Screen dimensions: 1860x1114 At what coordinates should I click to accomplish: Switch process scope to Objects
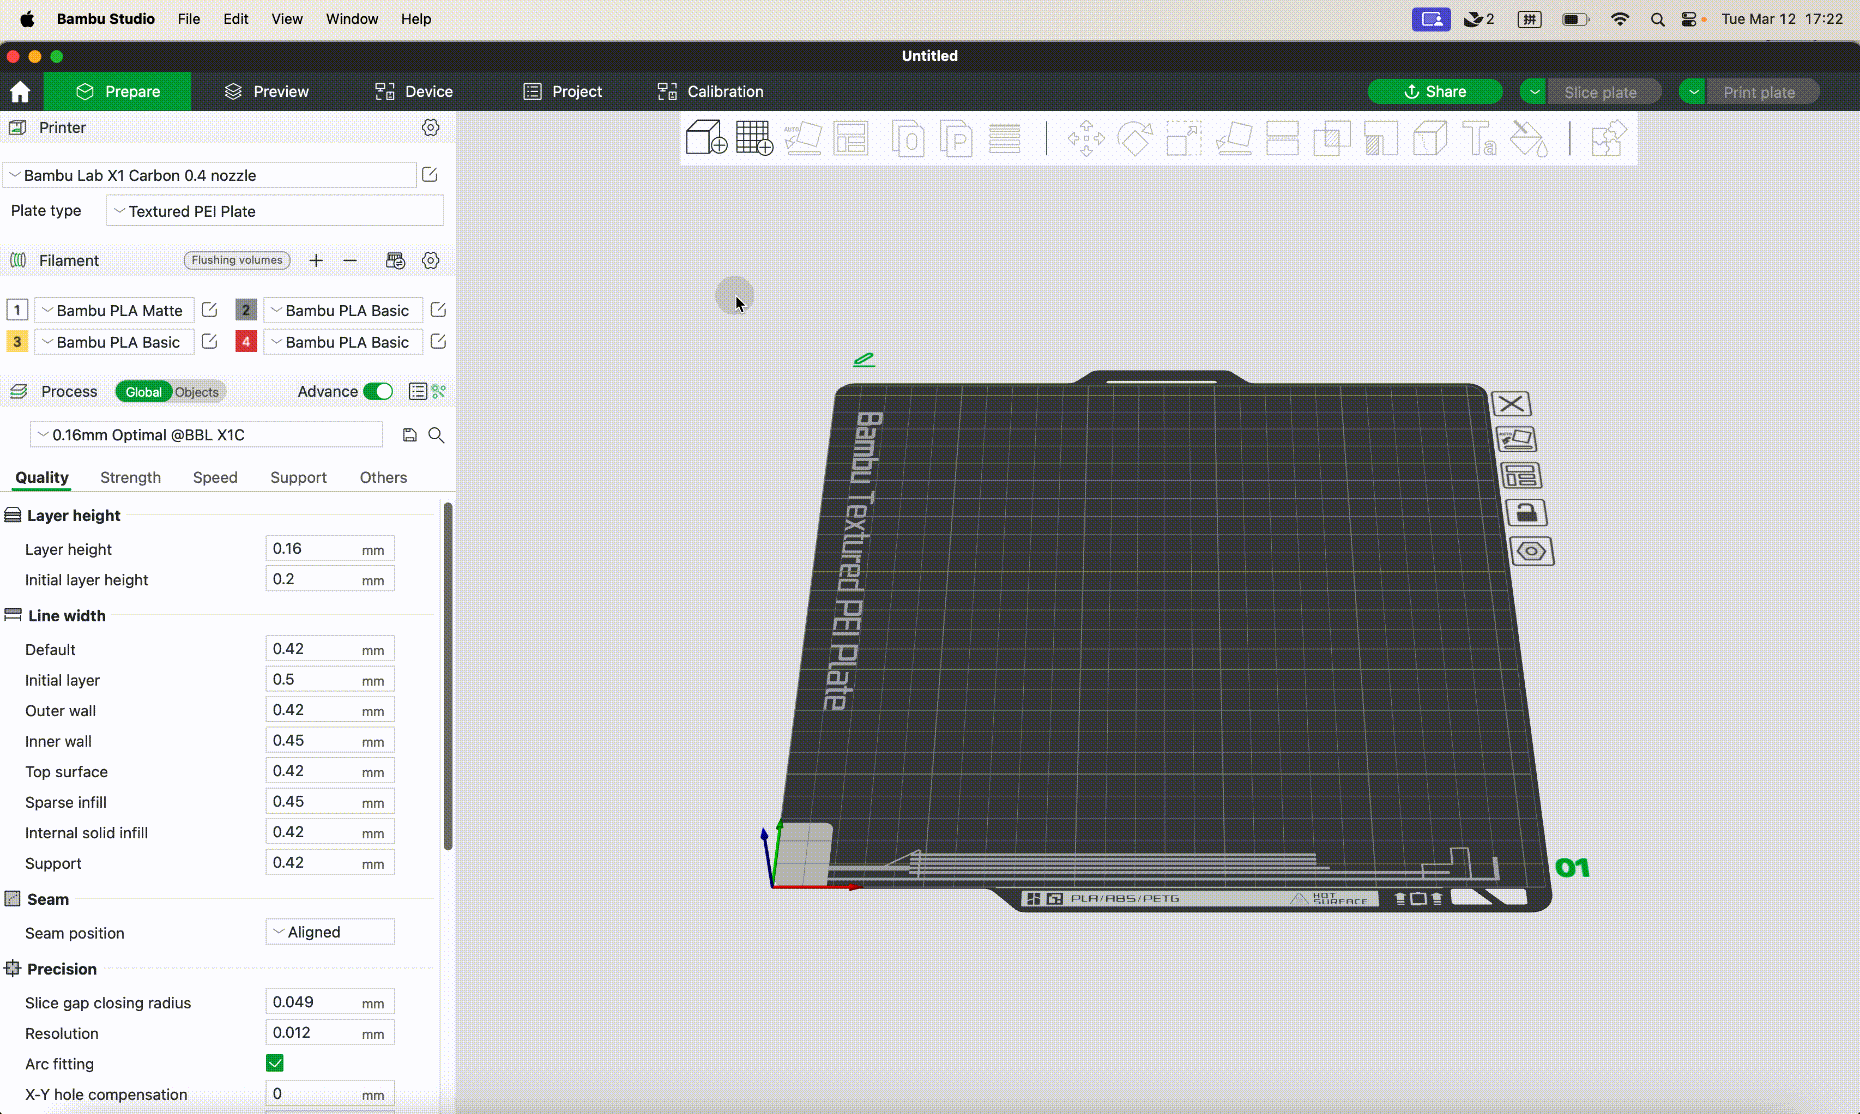pyautogui.click(x=197, y=392)
